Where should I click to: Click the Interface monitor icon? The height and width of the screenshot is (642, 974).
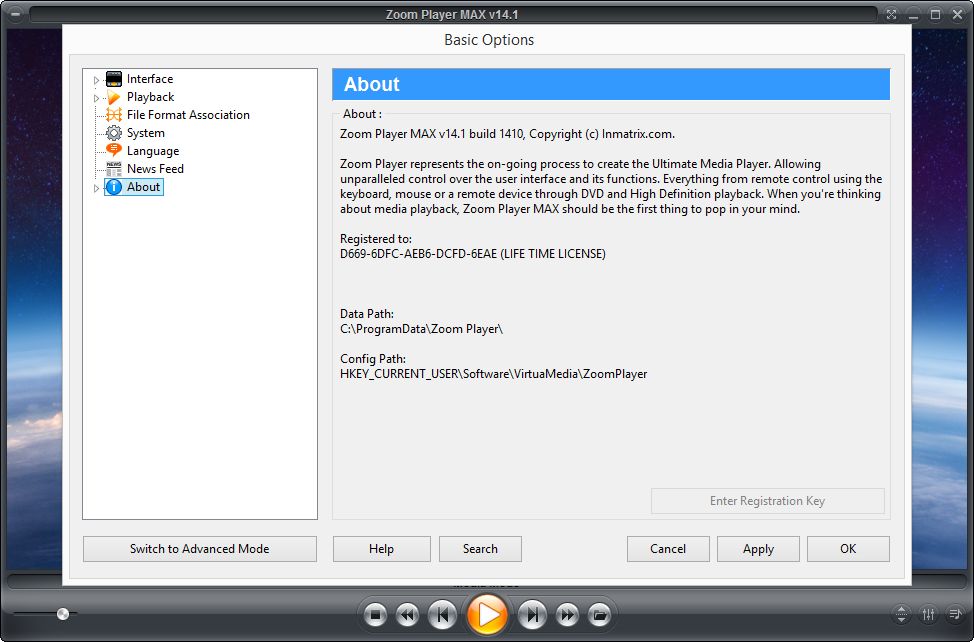tap(114, 79)
